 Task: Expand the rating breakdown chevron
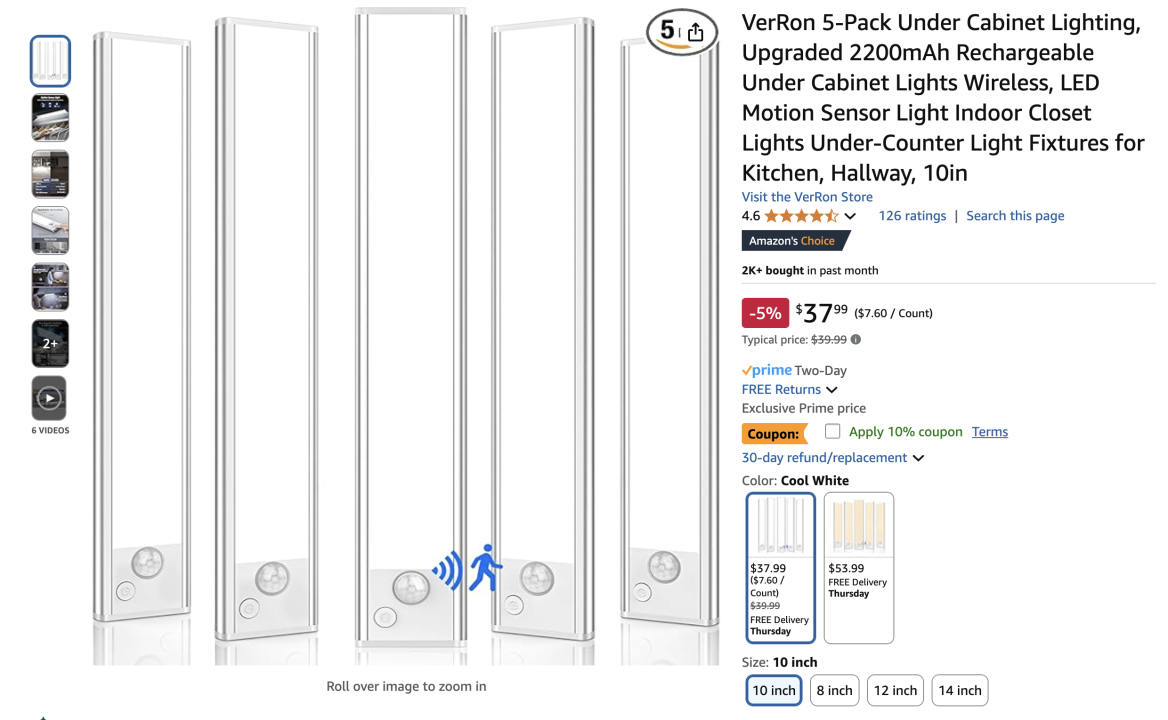pyautogui.click(x=850, y=216)
